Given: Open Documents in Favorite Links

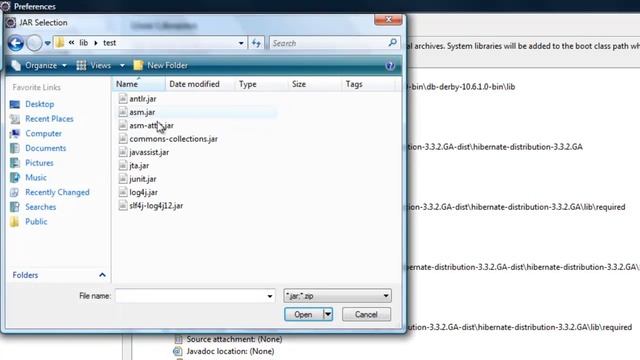Looking at the screenshot, I should (45, 148).
